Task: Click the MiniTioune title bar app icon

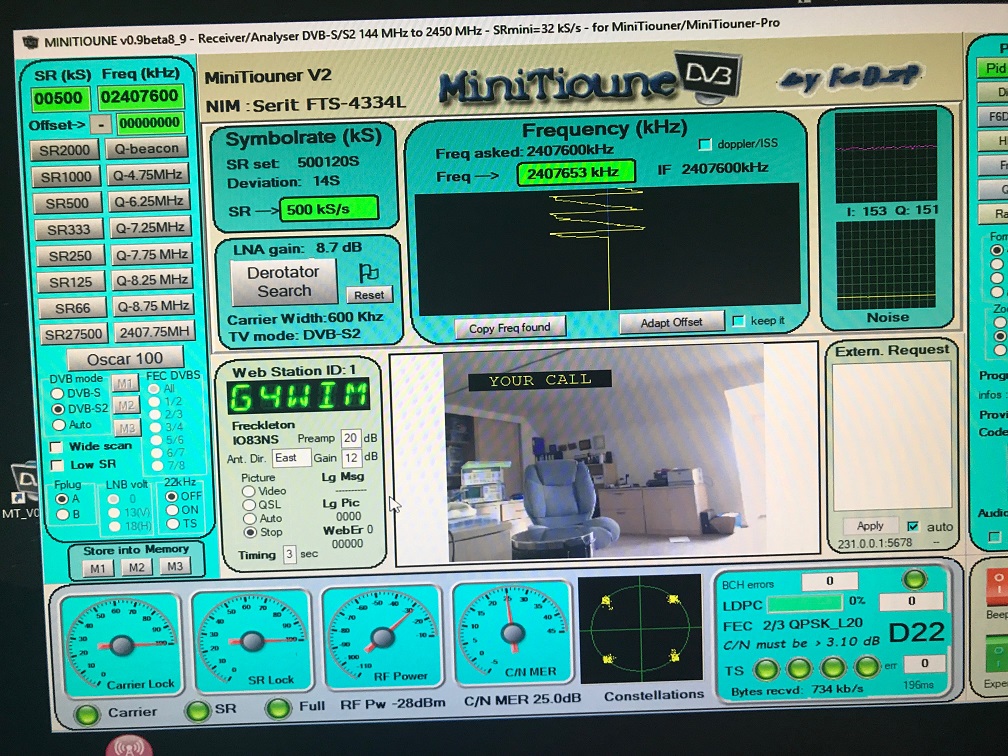Action: tap(30, 42)
